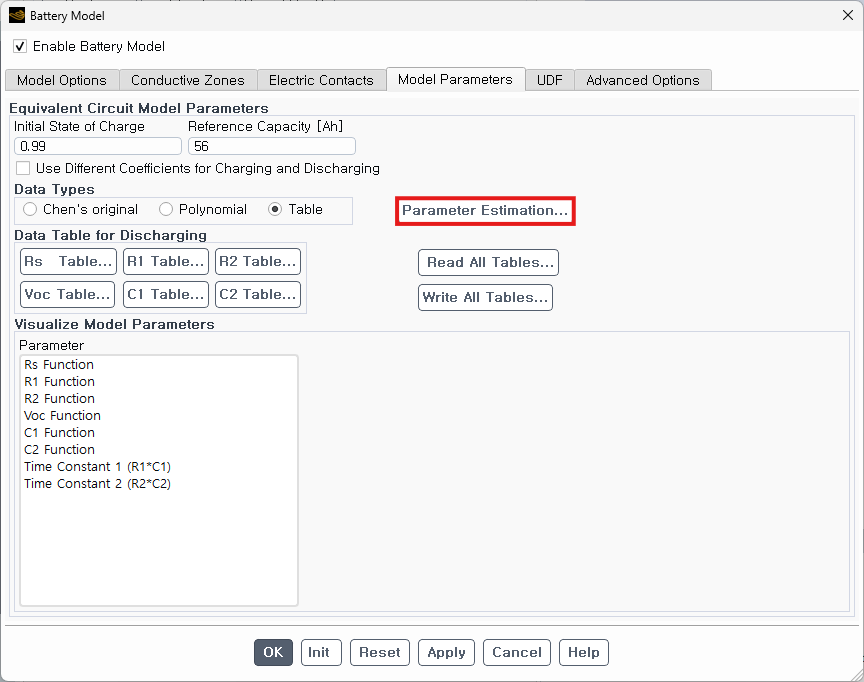864x682 pixels.
Task: Click the Initial State of Charge field
Action: [x=97, y=146]
